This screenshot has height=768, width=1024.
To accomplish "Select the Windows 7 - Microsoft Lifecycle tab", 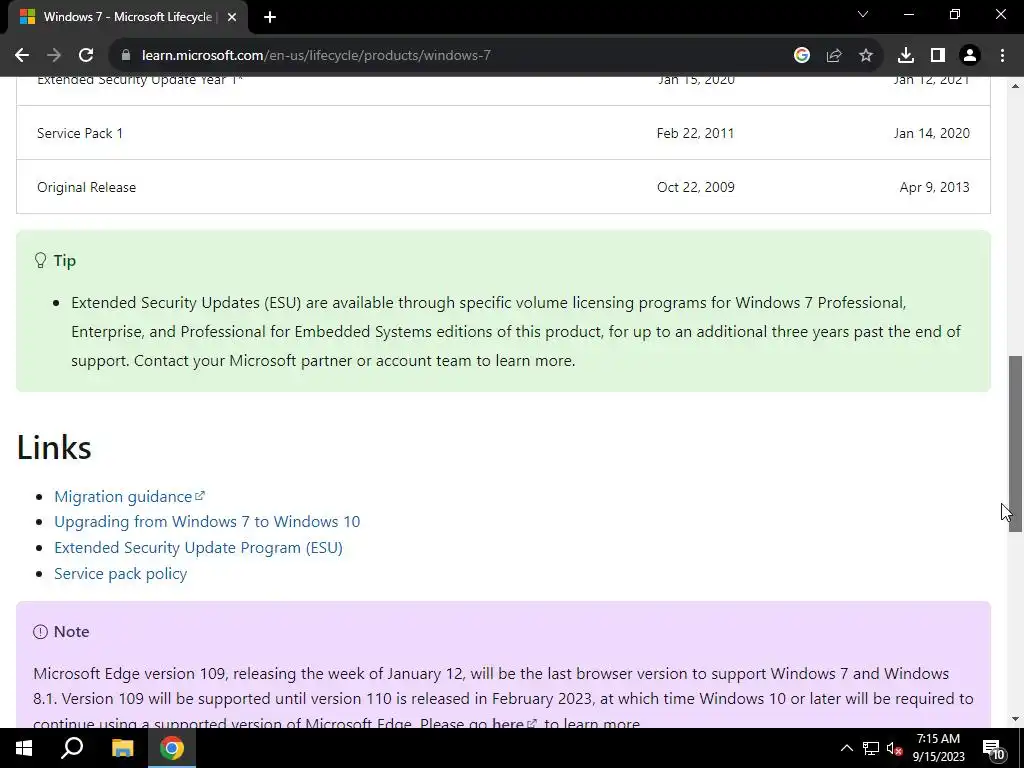I will pyautogui.click(x=128, y=17).
